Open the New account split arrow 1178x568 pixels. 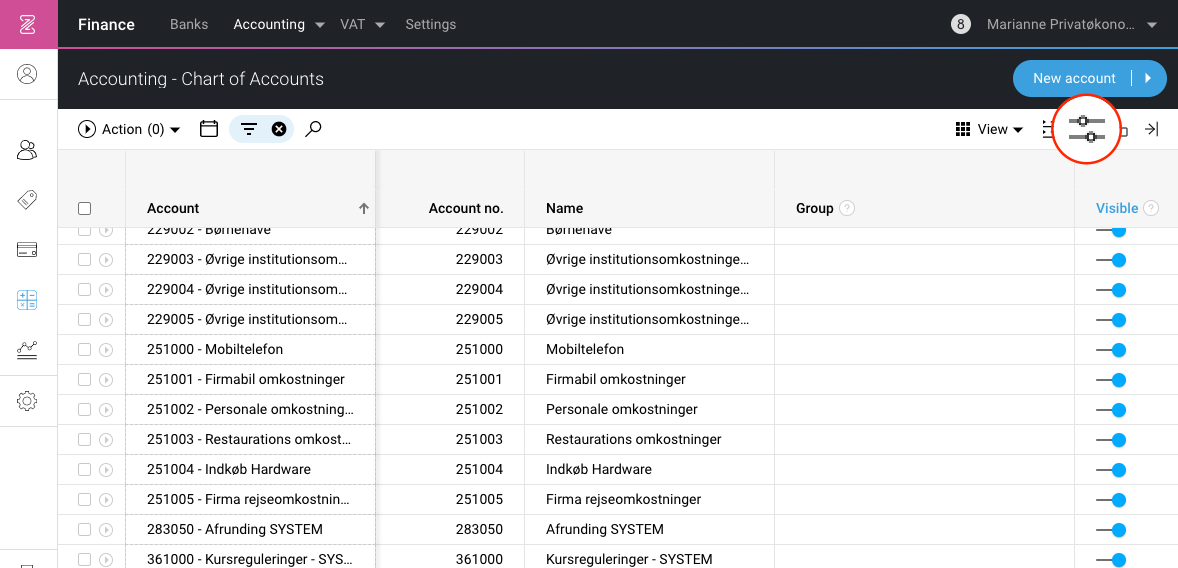pyautogui.click(x=1148, y=78)
